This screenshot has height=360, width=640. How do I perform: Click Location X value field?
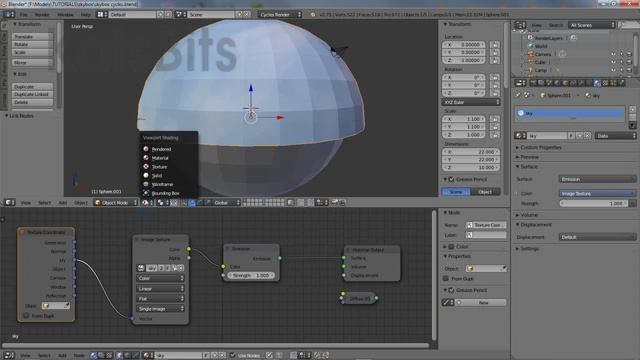[x=464, y=44]
